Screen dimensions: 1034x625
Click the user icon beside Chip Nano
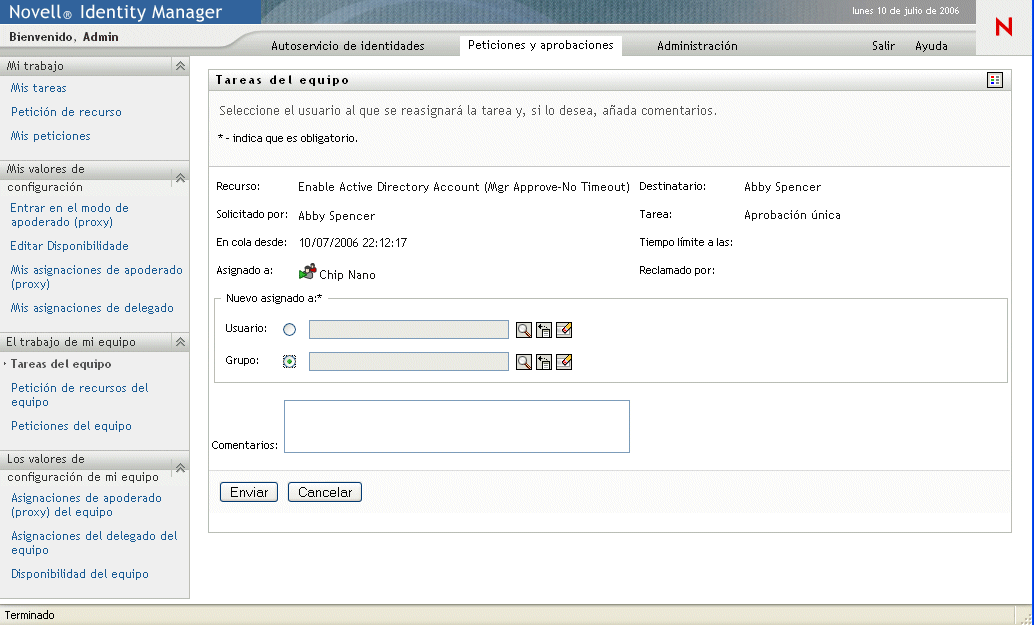[x=307, y=272]
